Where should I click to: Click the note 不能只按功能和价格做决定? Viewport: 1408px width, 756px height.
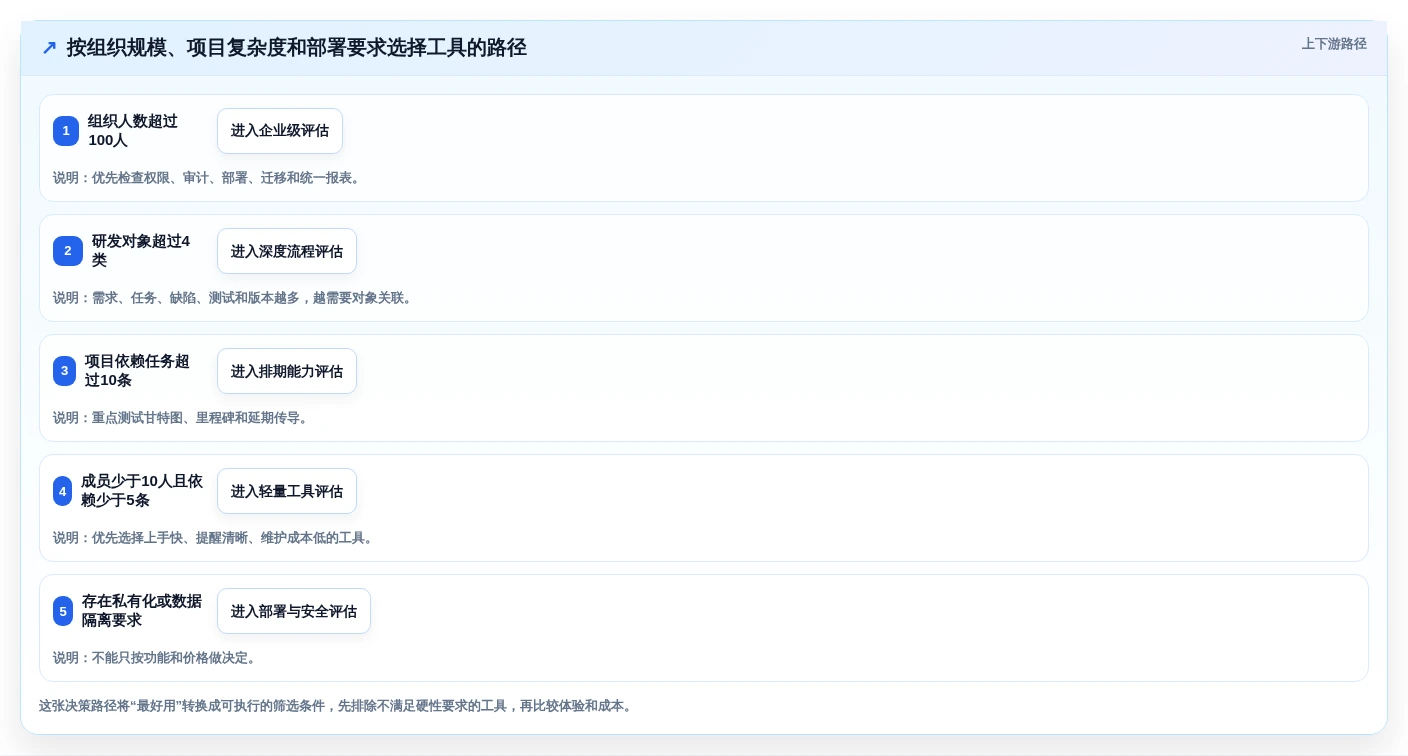click(156, 658)
